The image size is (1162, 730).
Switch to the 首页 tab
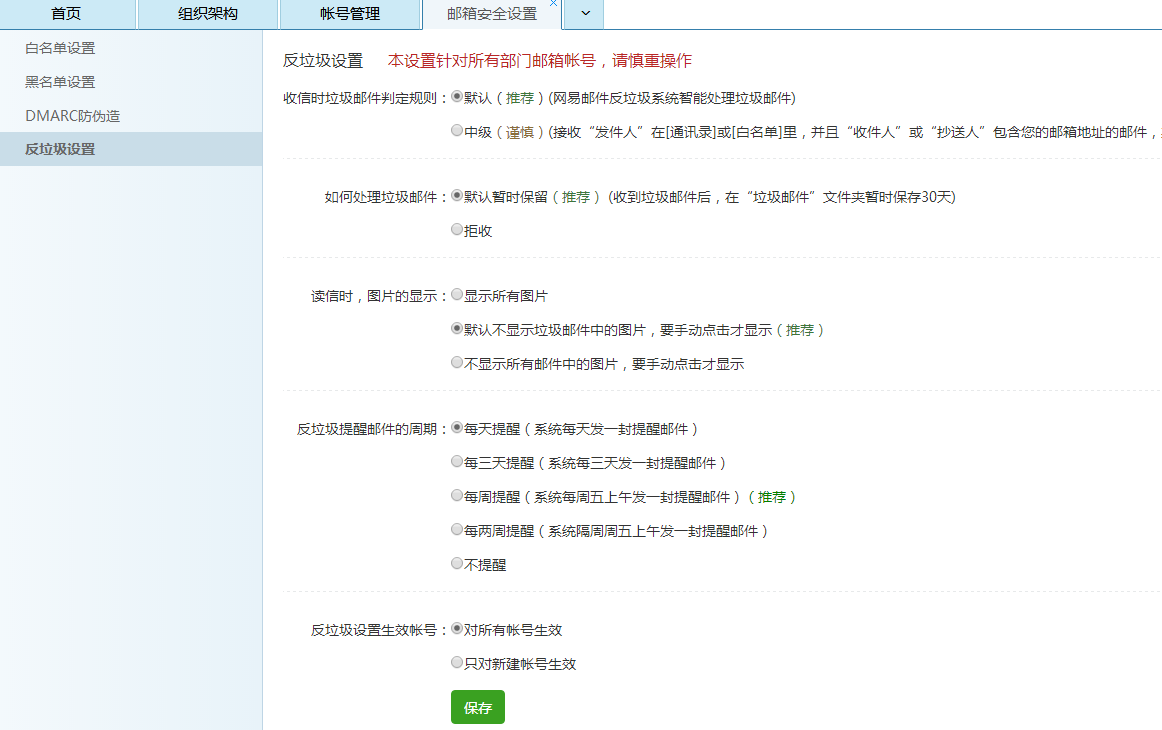point(64,14)
